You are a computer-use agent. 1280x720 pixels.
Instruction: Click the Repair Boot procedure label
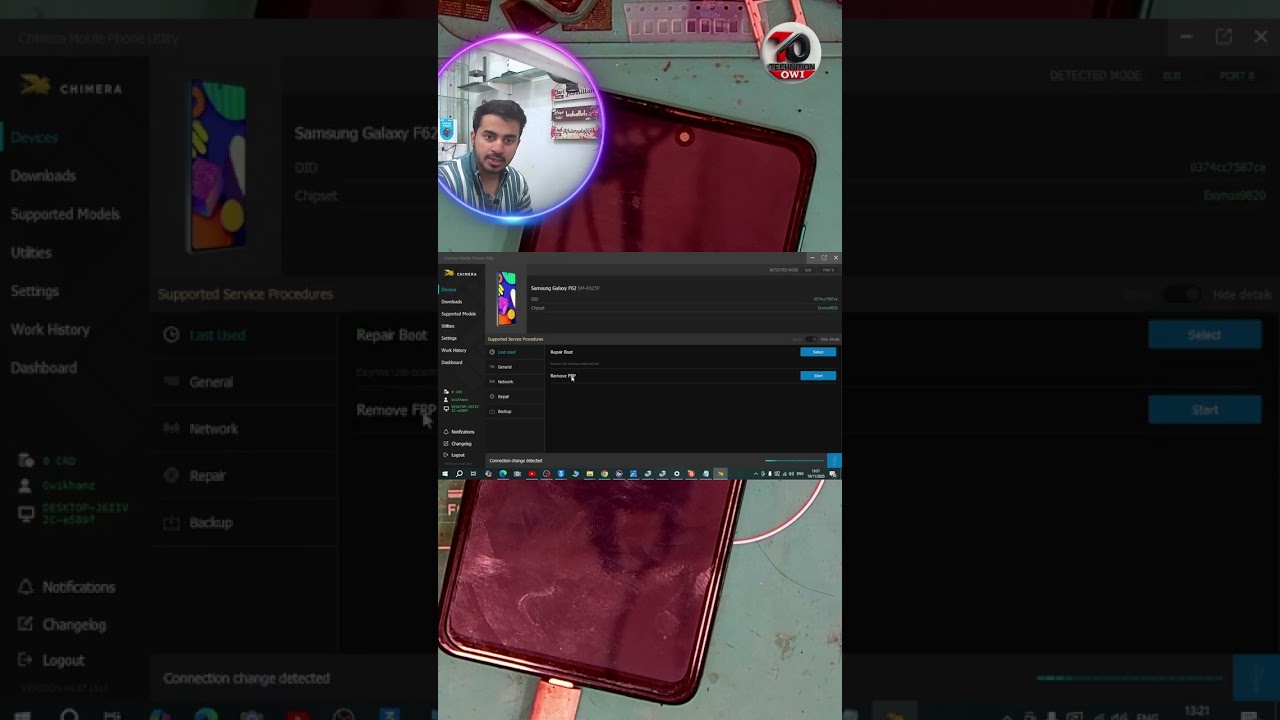tap(562, 352)
